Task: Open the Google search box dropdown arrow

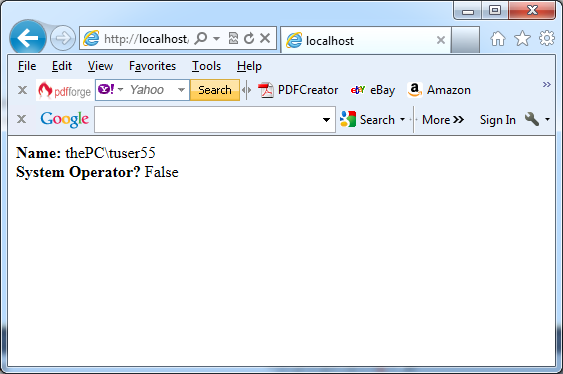Action: 326,120
